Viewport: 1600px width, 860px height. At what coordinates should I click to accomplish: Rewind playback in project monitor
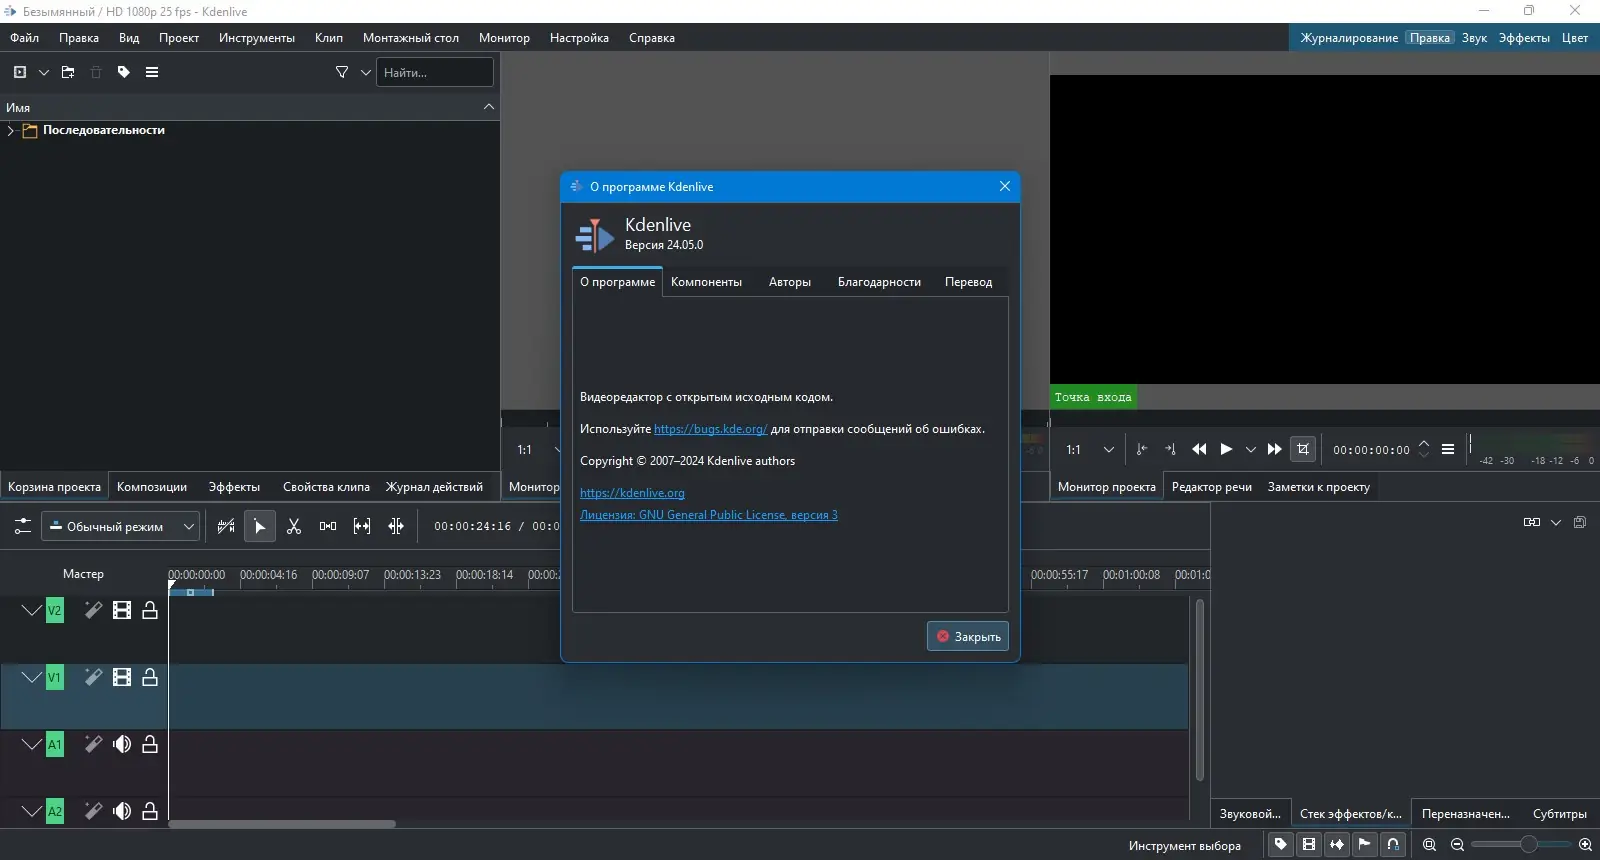point(1199,450)
